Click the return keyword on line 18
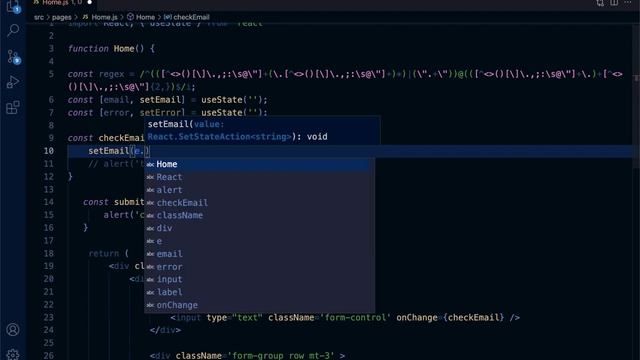 [x=104, y=253]
